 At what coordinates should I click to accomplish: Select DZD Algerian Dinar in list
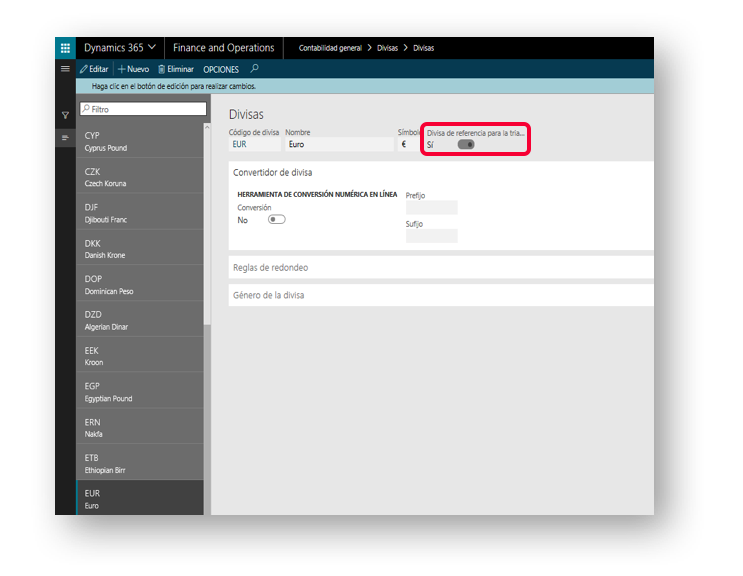click(140, 320)
